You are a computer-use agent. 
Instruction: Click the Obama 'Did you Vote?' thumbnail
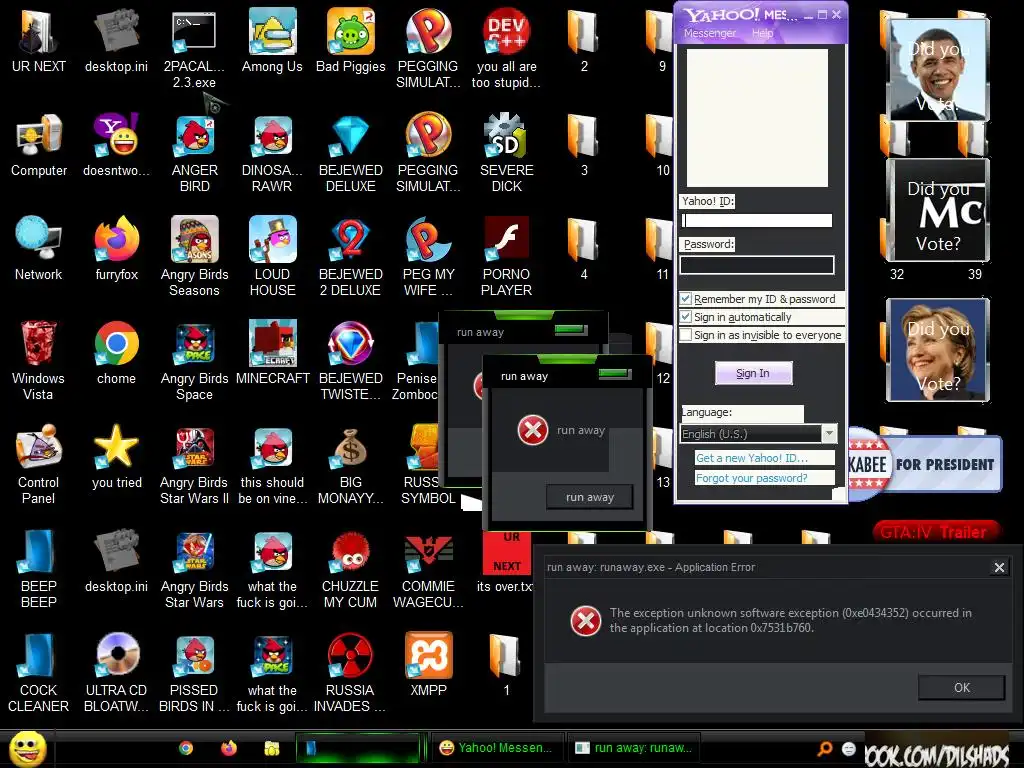(x=938, y=70)
